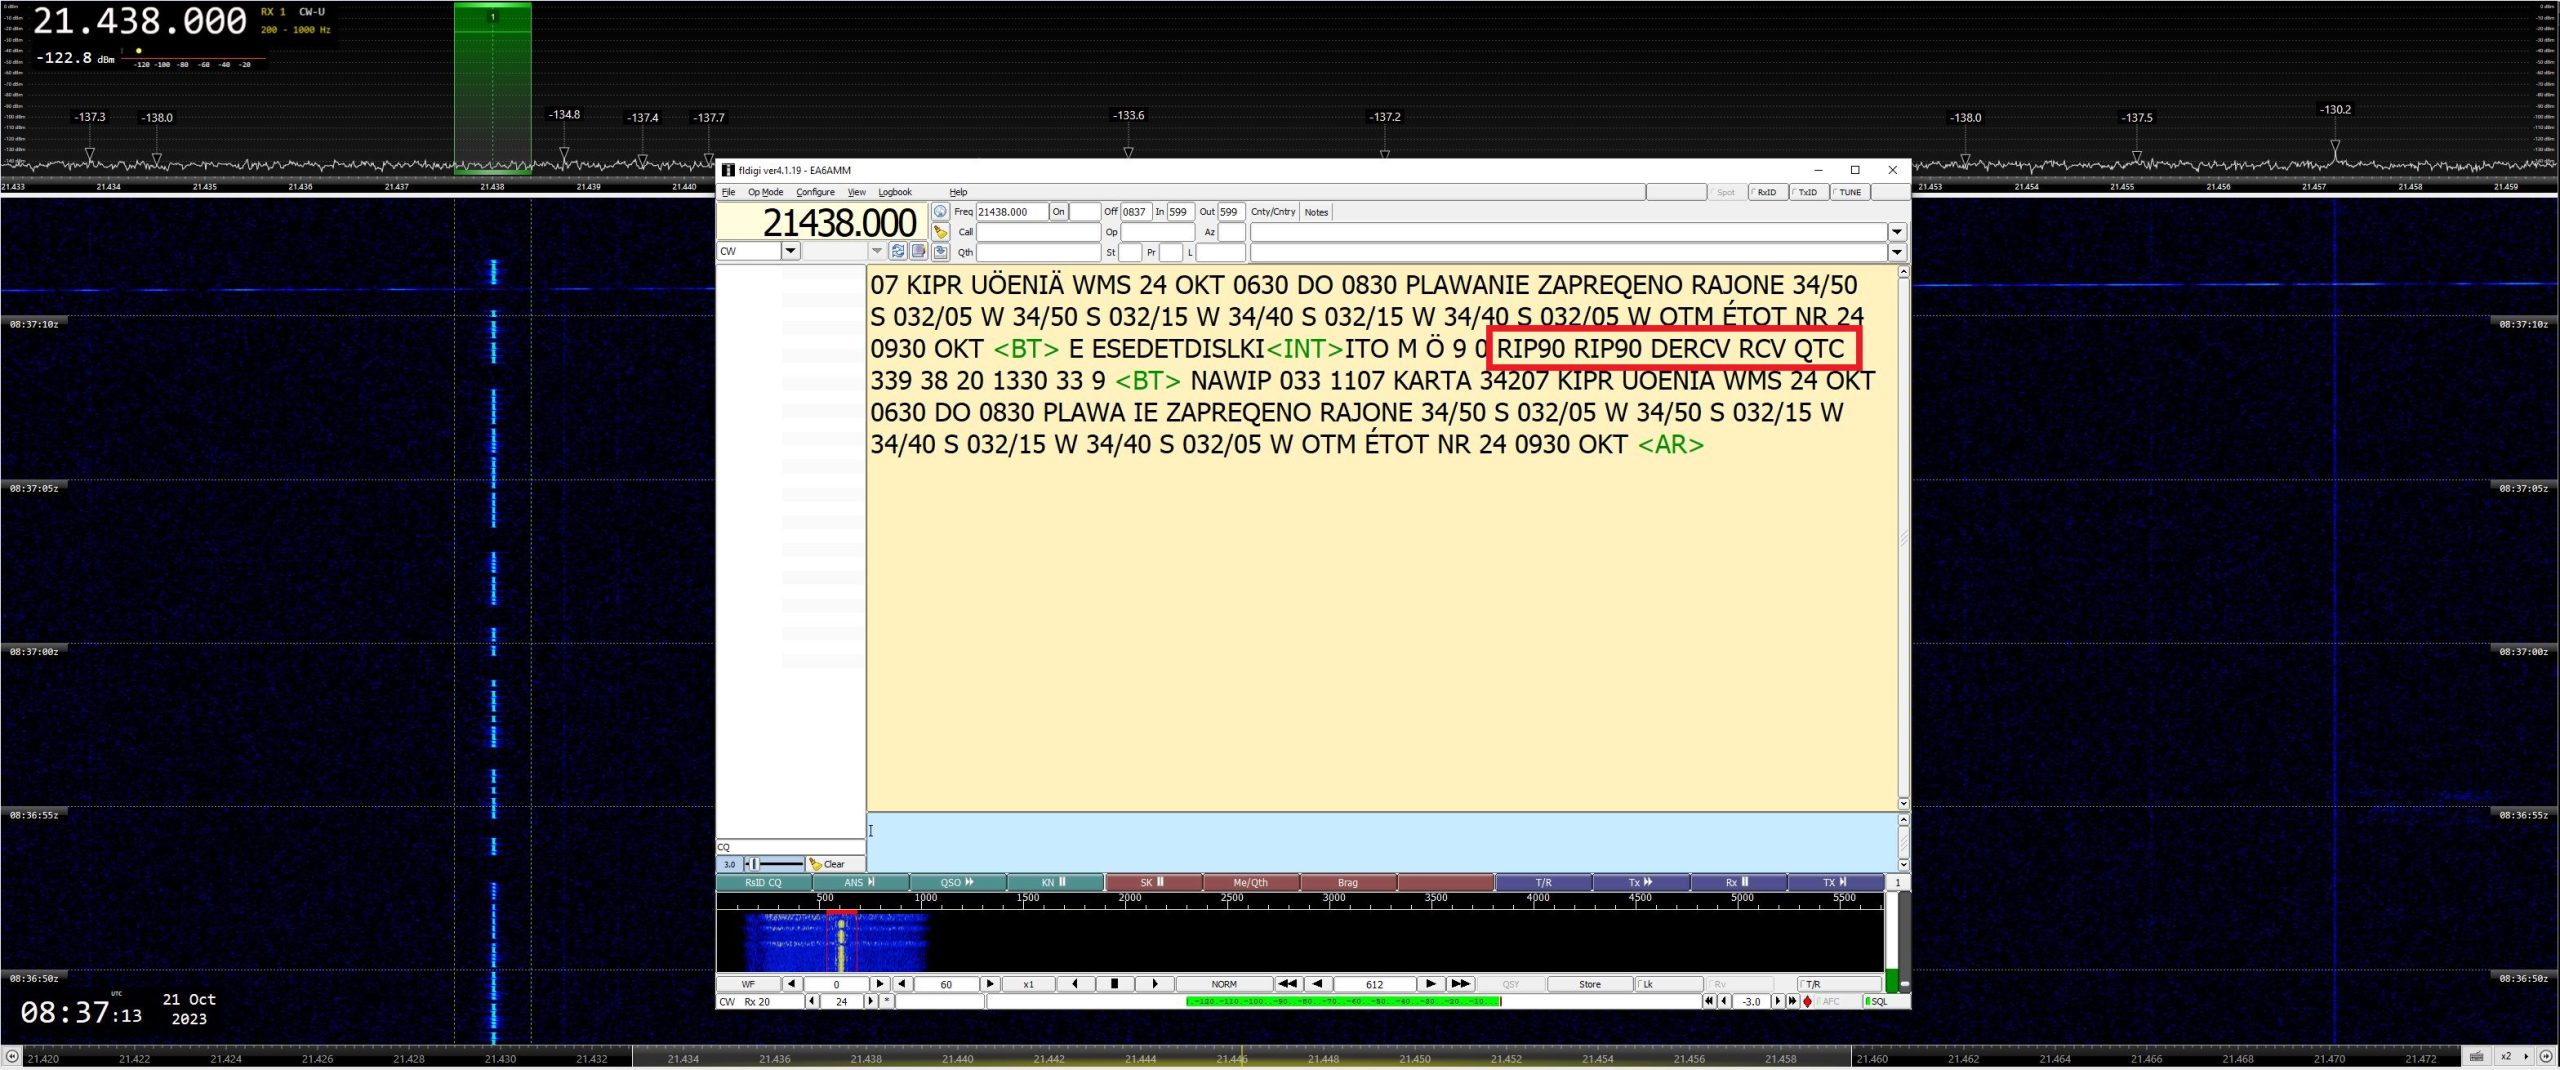Click the 3.0 slider next to Clear
Screen dimensions: 2560x1070
pyautogui.click(x=775, y=864)
